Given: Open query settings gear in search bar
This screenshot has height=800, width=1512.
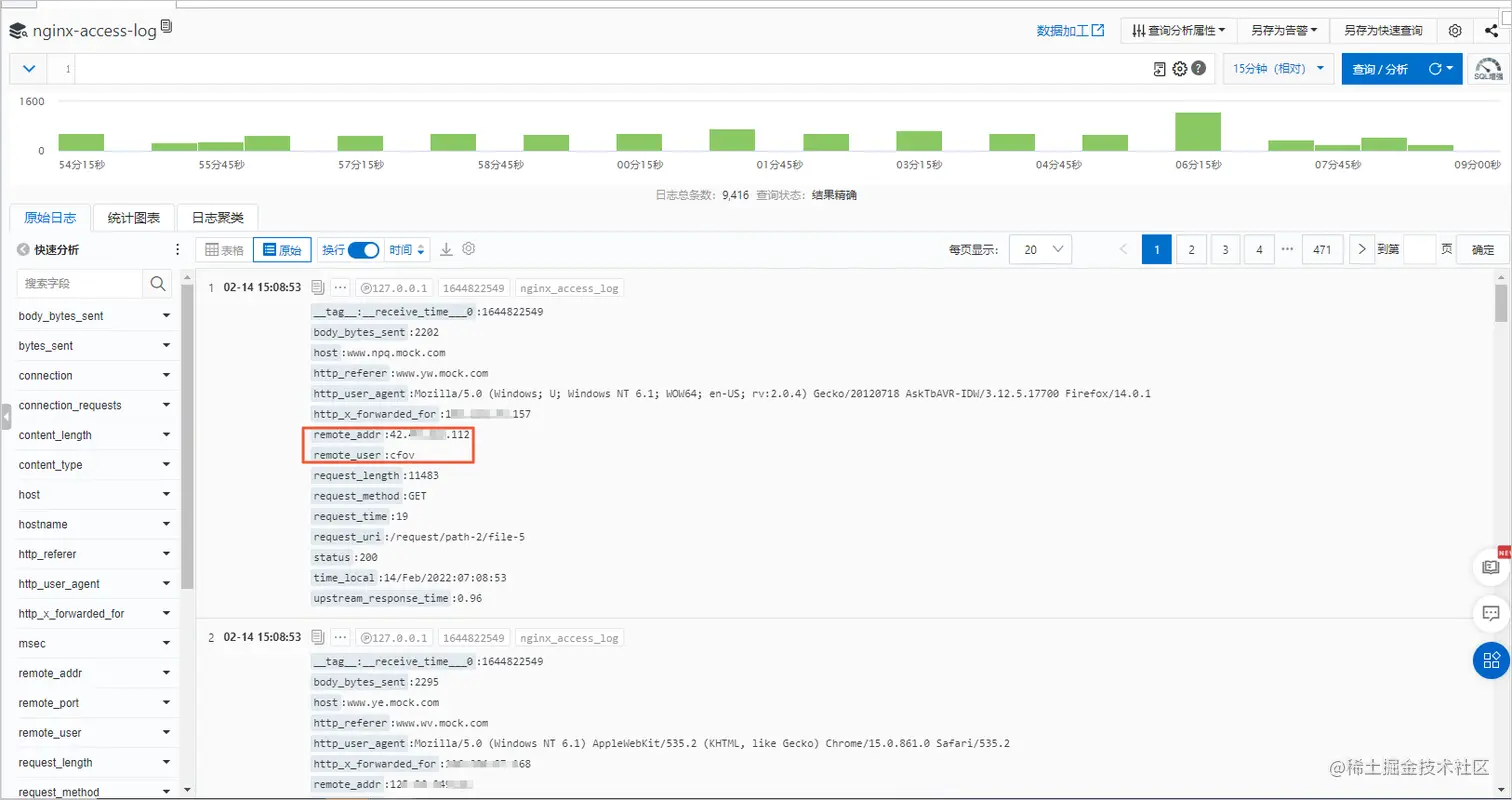Looking at the screenshot, I should [x=1179, y=69].
